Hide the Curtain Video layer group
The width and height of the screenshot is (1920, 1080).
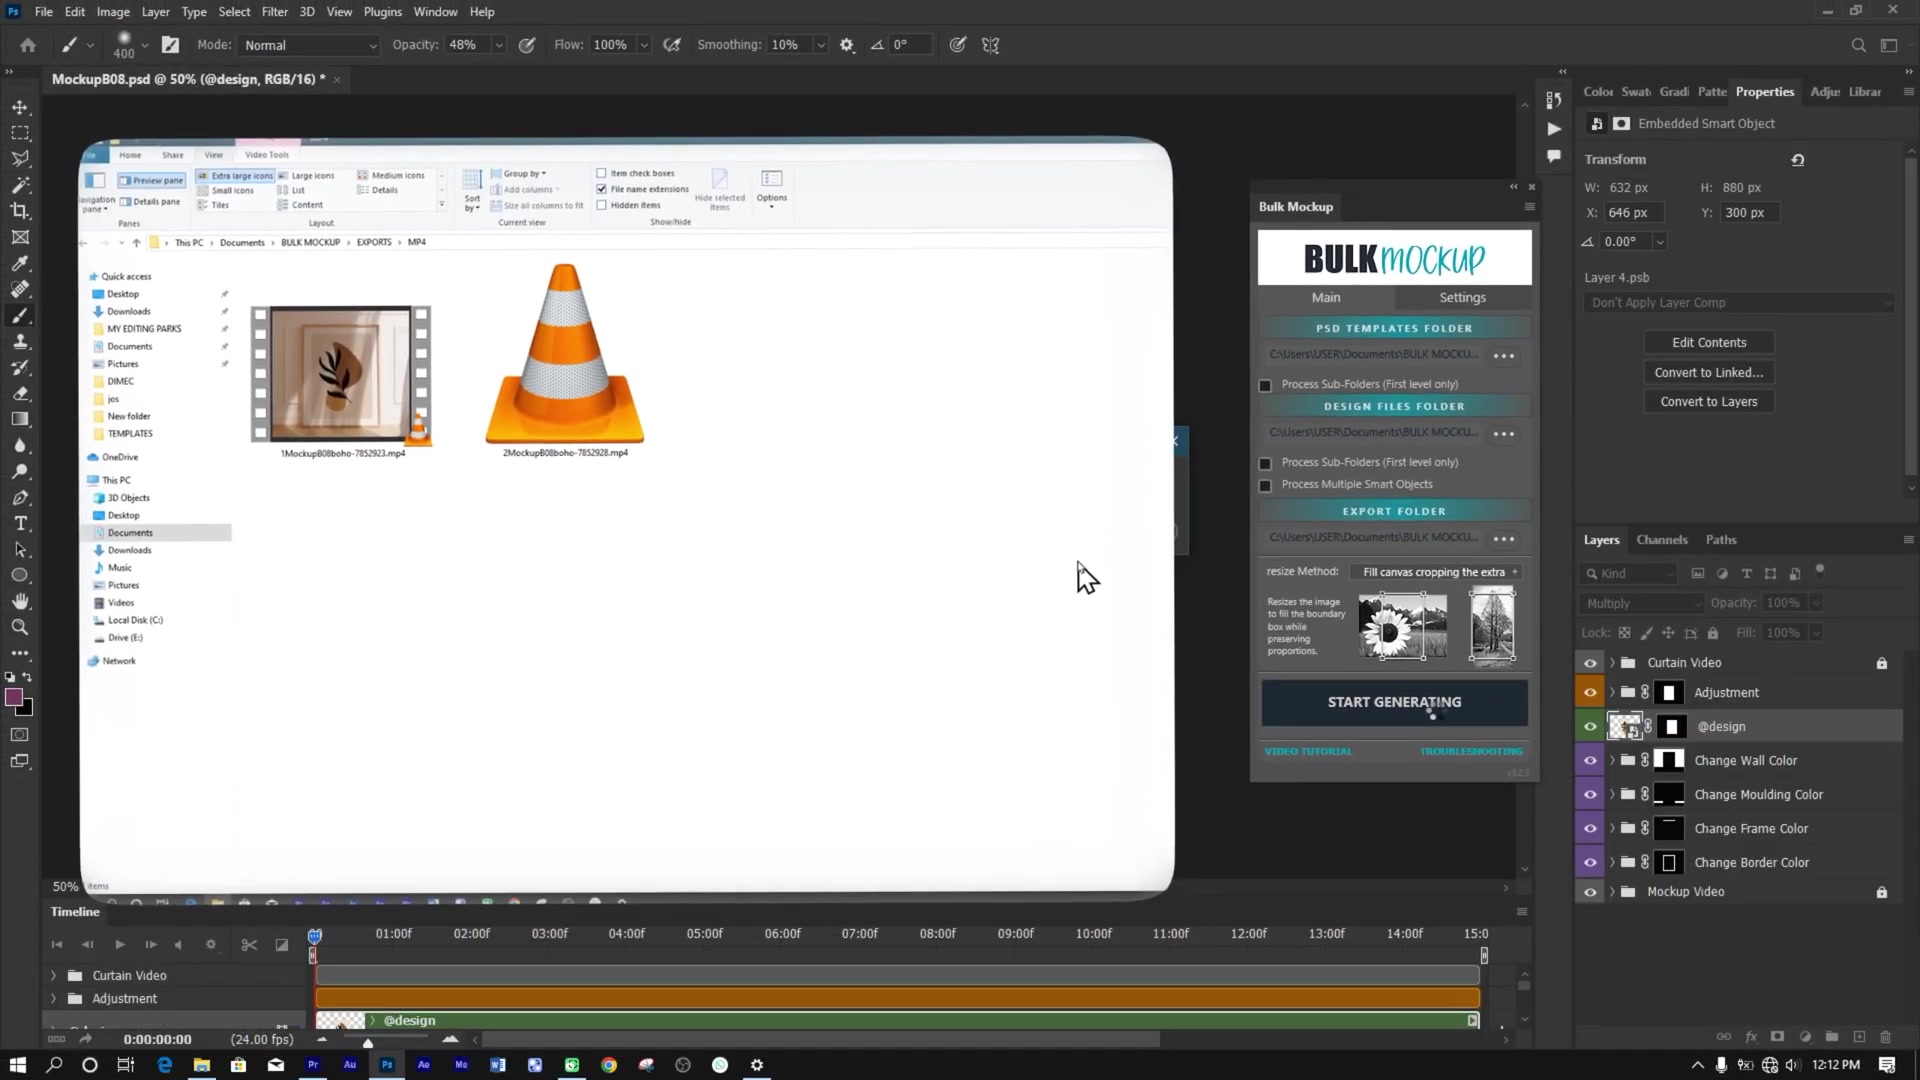(x=1590, y=662)
